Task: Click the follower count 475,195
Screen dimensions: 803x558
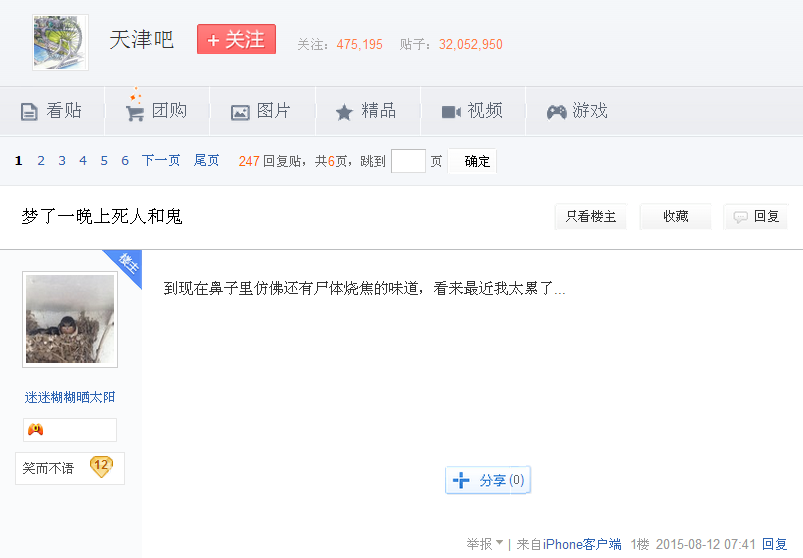Action: point(360,45)
